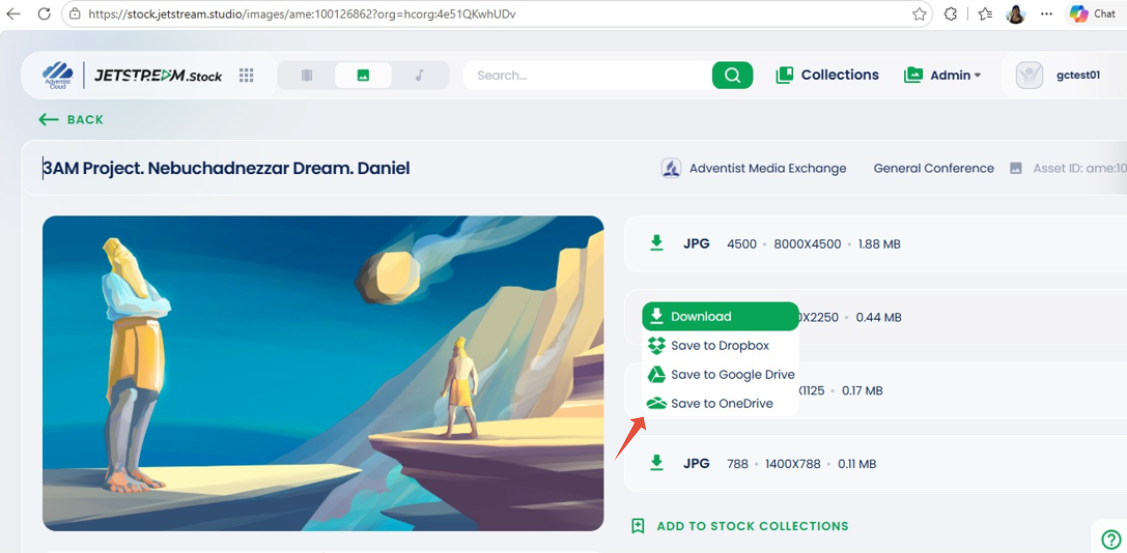
Task: Open the Nebuchadnezzar Dream image preview
Action: pyautogui.click(x=323, y=373)
